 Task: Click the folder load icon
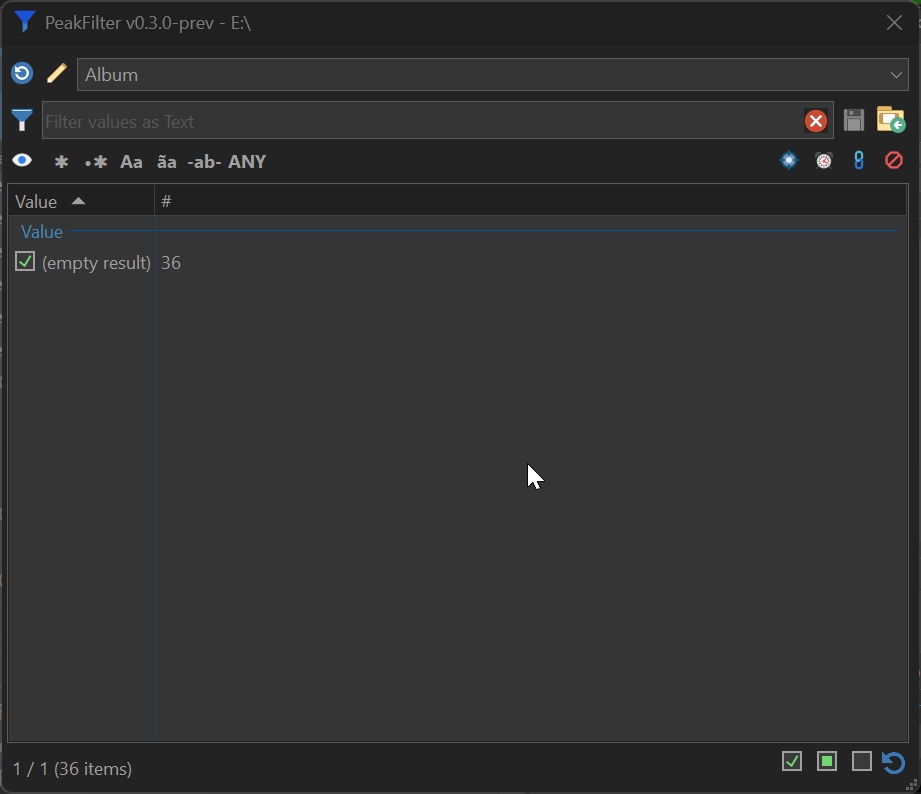pos(890,120)
